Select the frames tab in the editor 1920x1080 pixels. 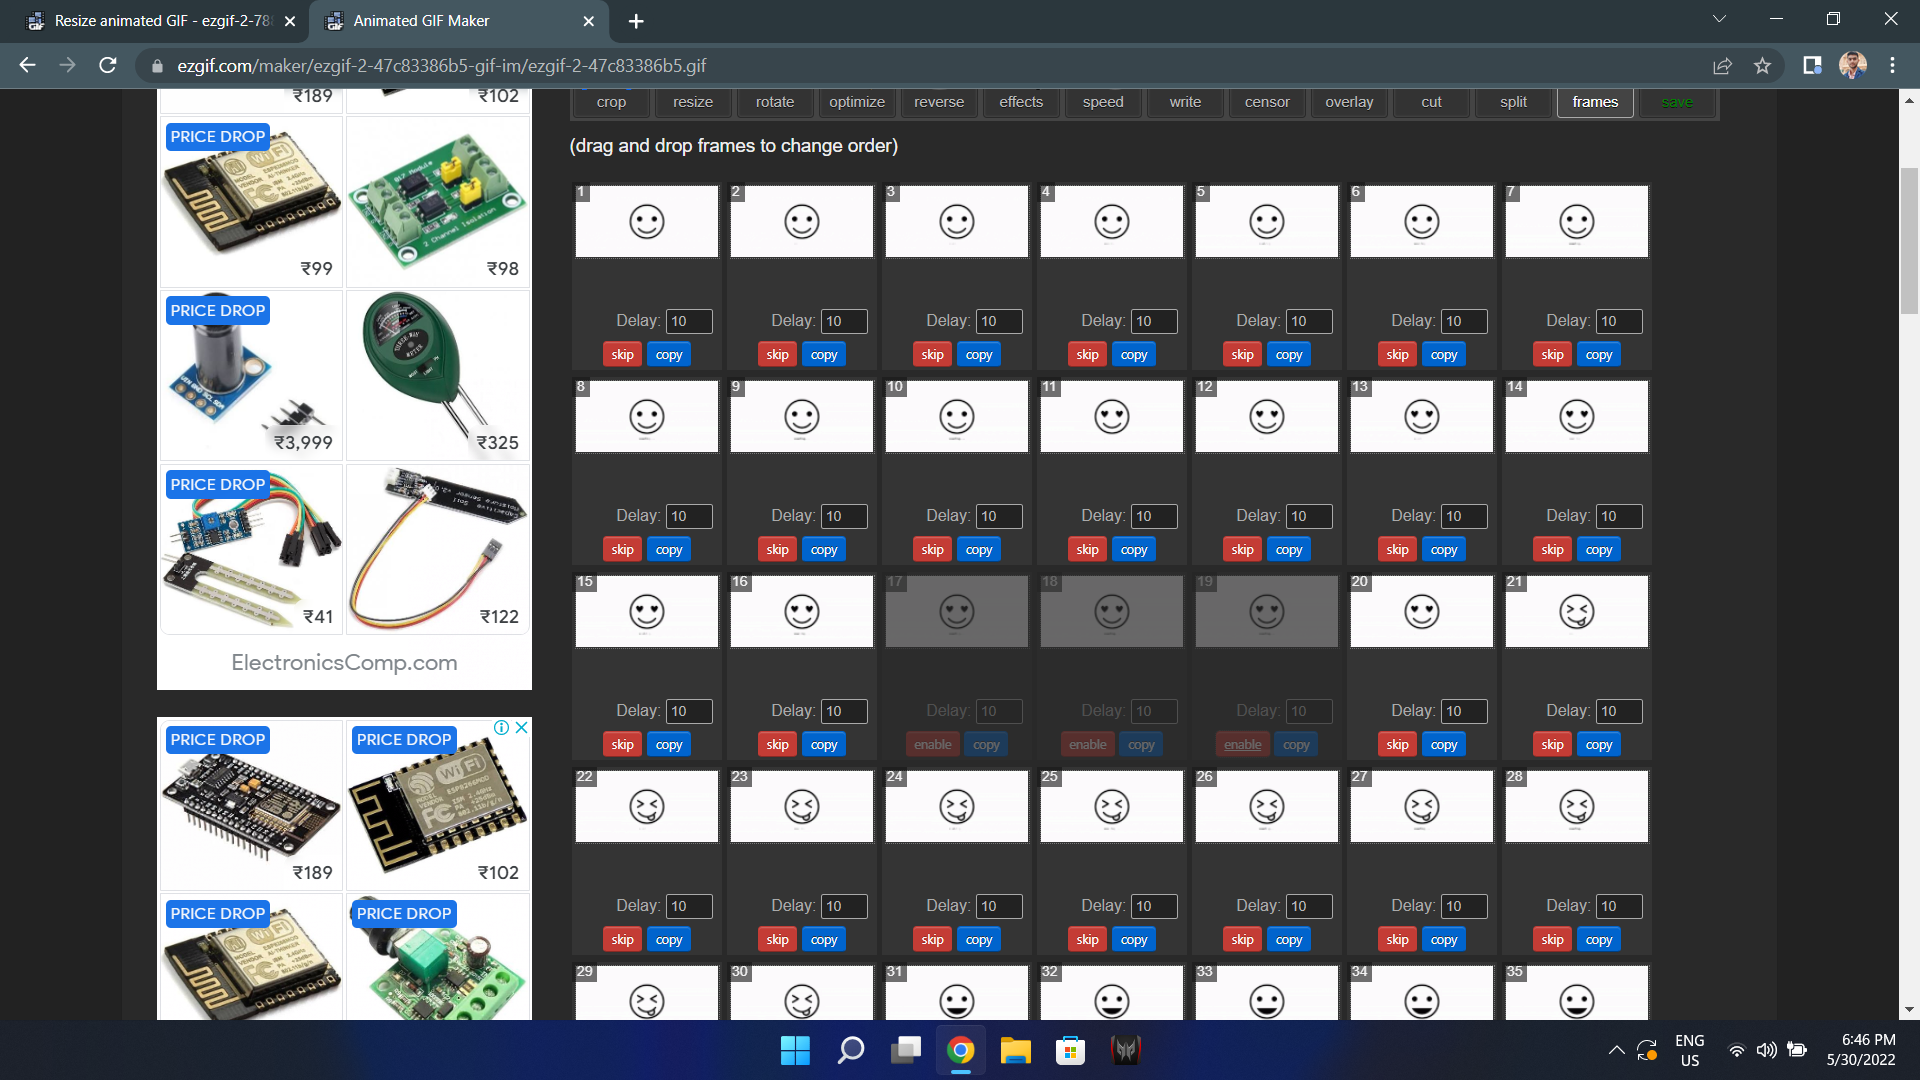pos(1594,102)
